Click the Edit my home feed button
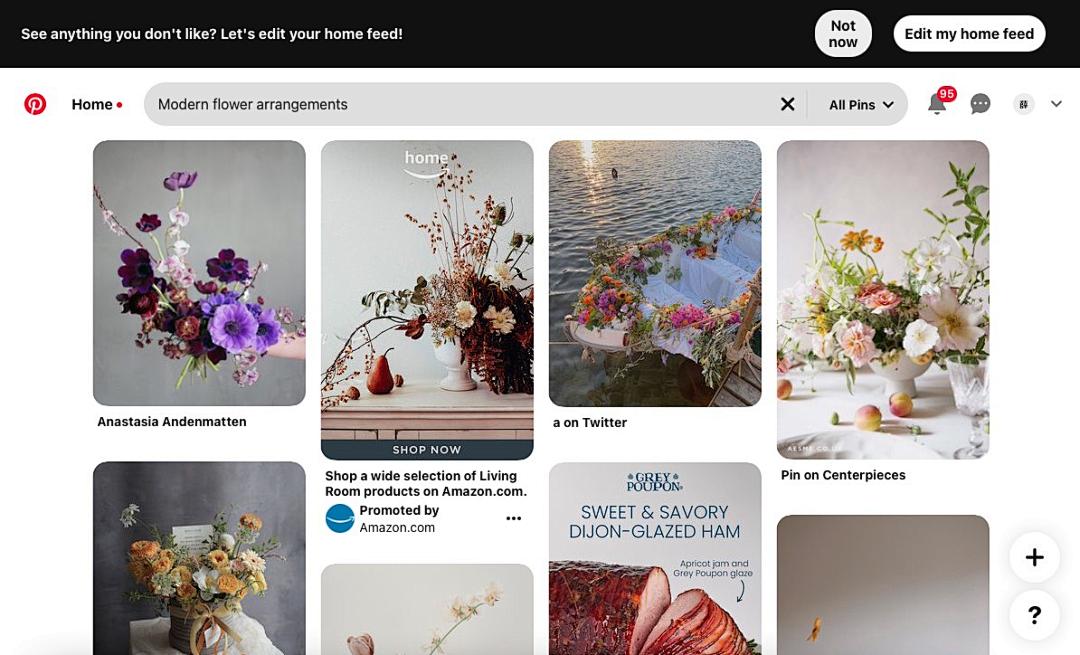This screenshot has height=655, width=1080. (x=969, y=34)
